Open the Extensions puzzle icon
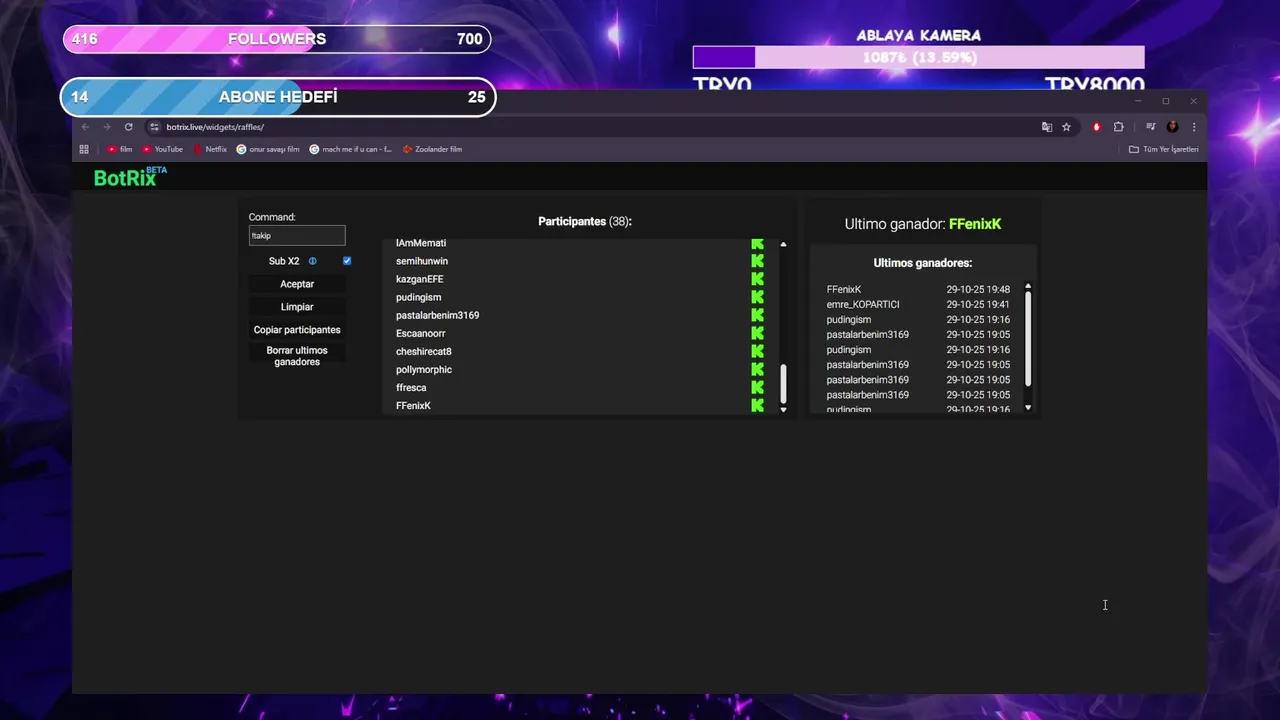The image size is (1280, 720). [x=1119, y=127]
